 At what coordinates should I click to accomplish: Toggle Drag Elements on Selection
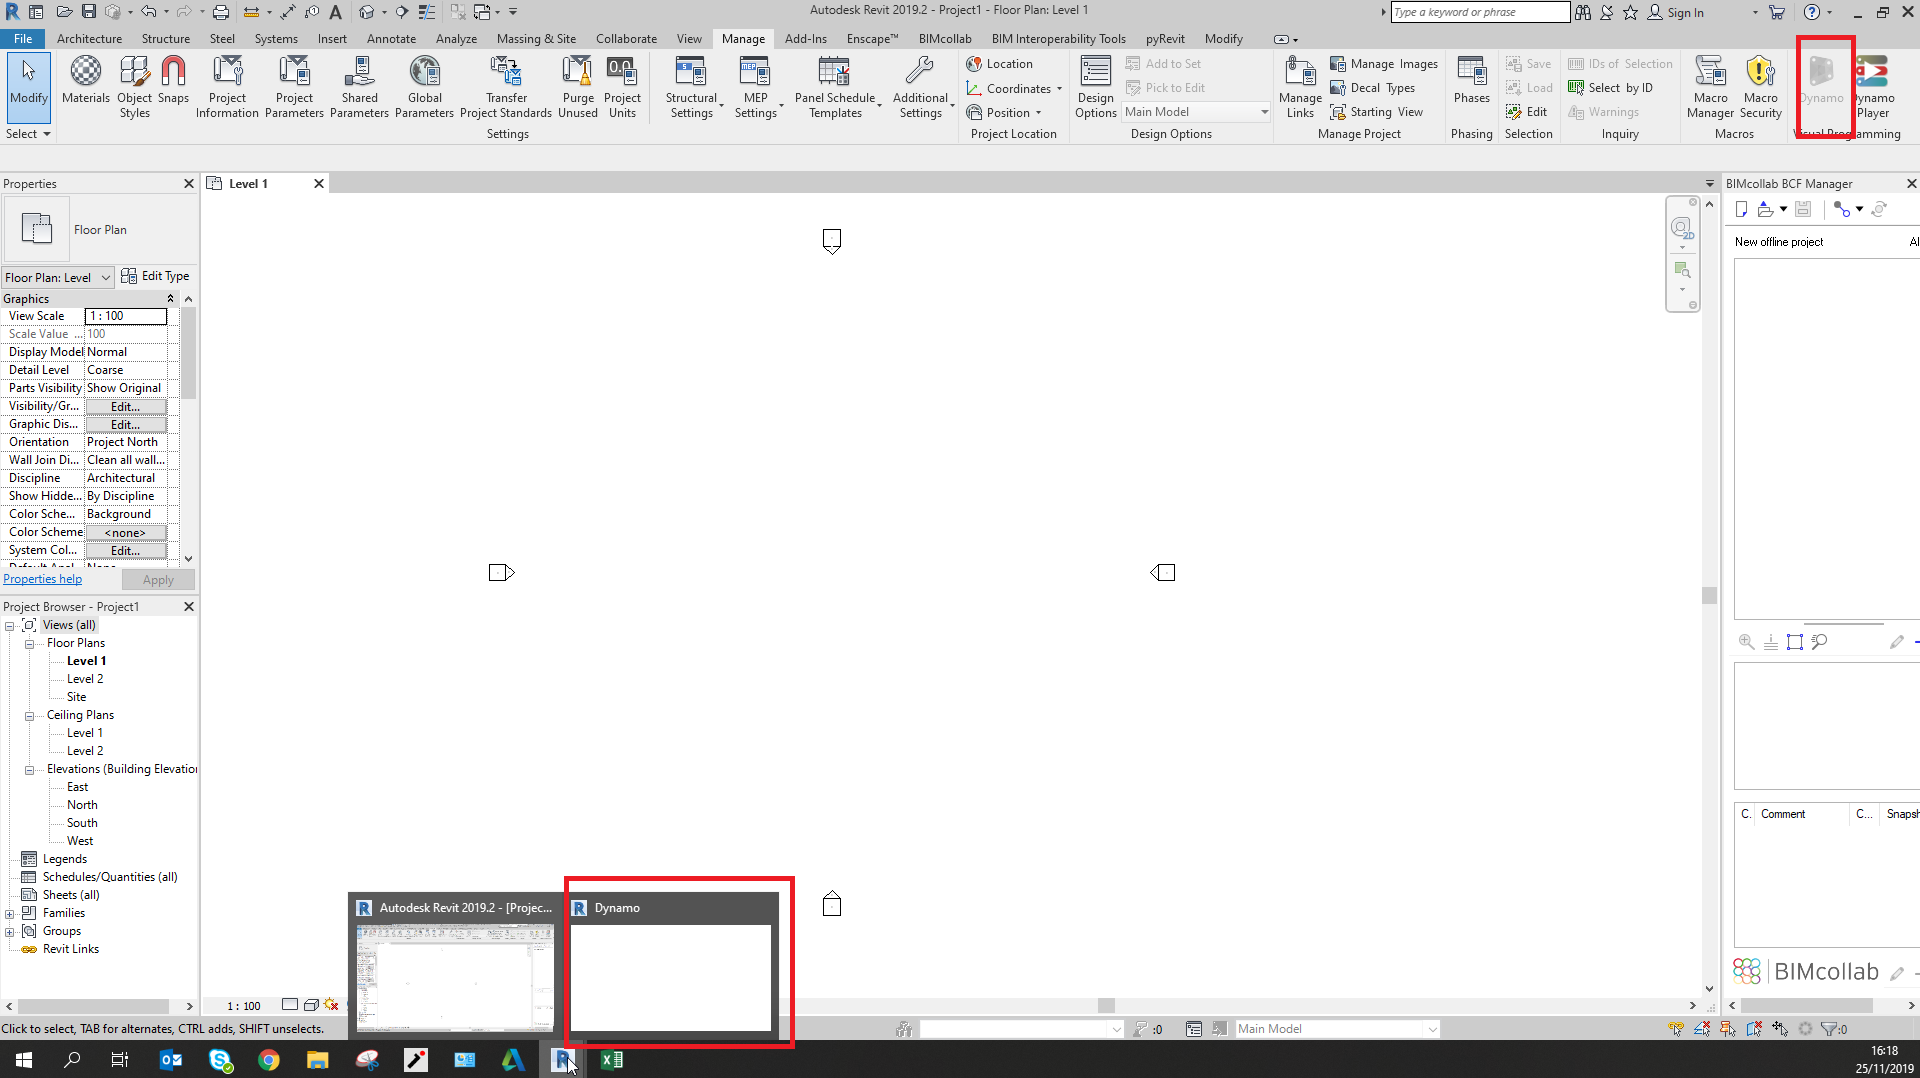(1780, 1029)
